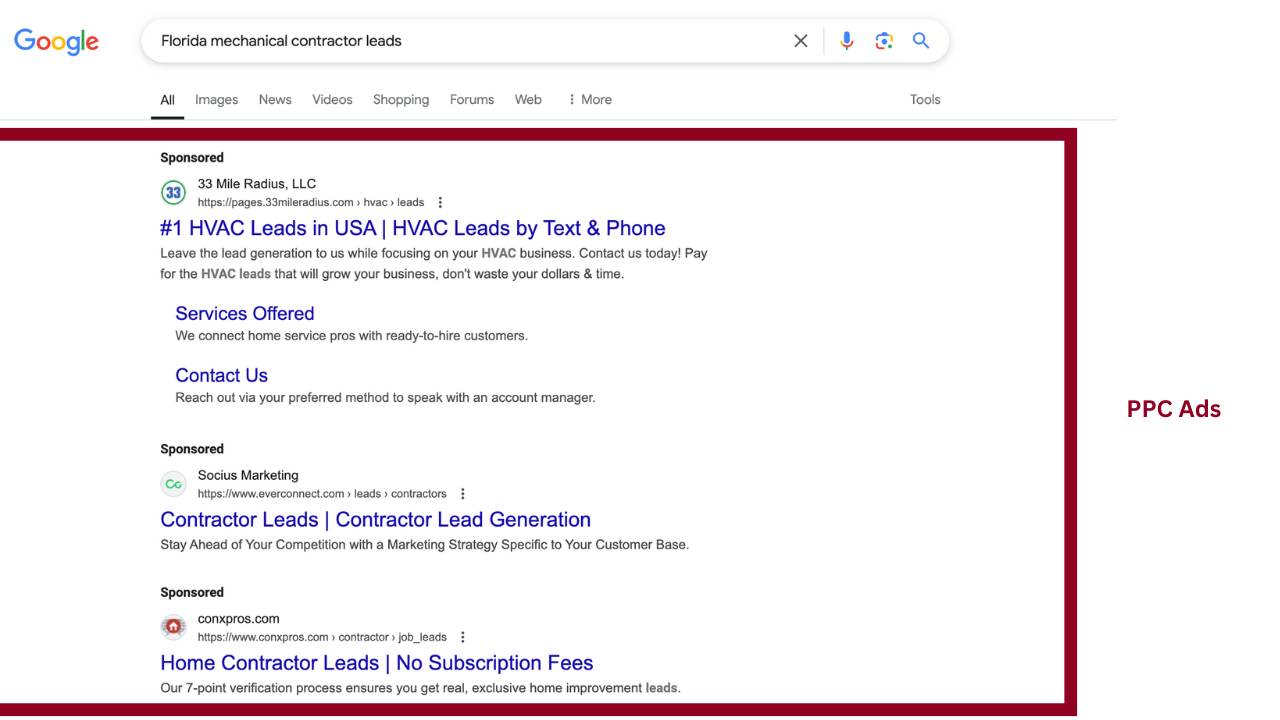
Task: Open the search Tools button
Action: [x=925, y=99]
